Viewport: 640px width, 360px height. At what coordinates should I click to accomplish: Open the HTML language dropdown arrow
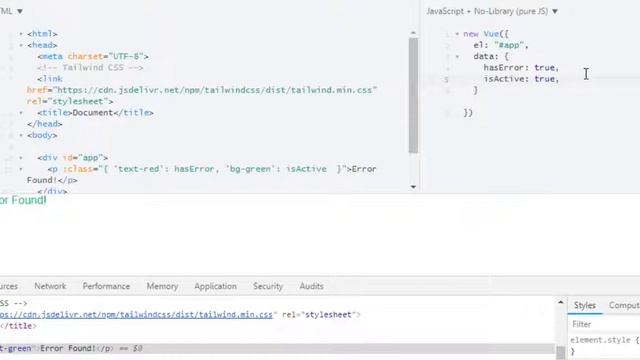point(20,11)
